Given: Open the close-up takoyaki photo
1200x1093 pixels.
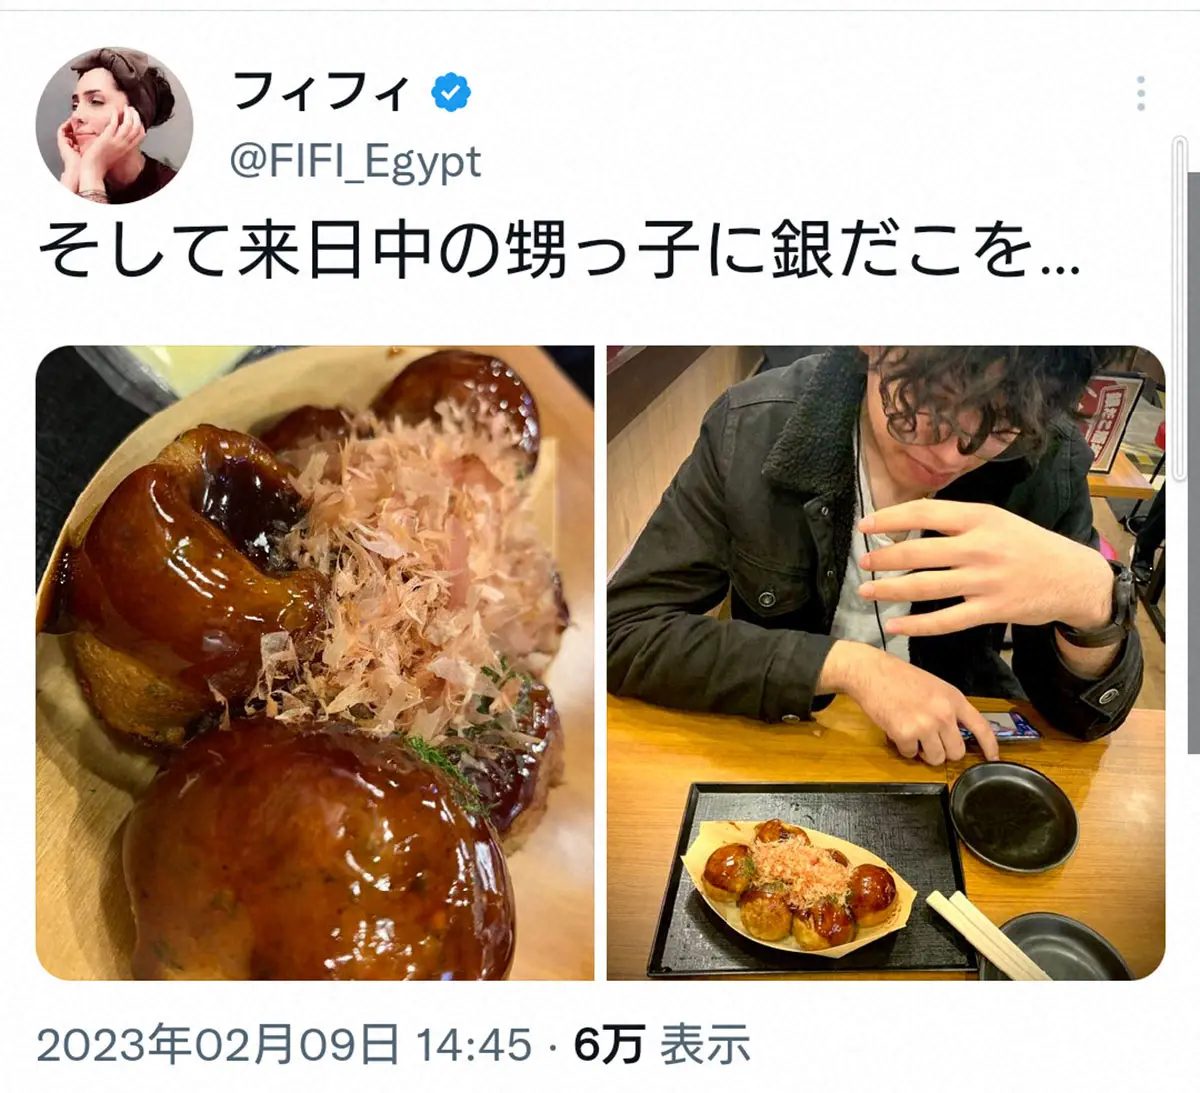Looking at the screenshot, I should (315, 663).
